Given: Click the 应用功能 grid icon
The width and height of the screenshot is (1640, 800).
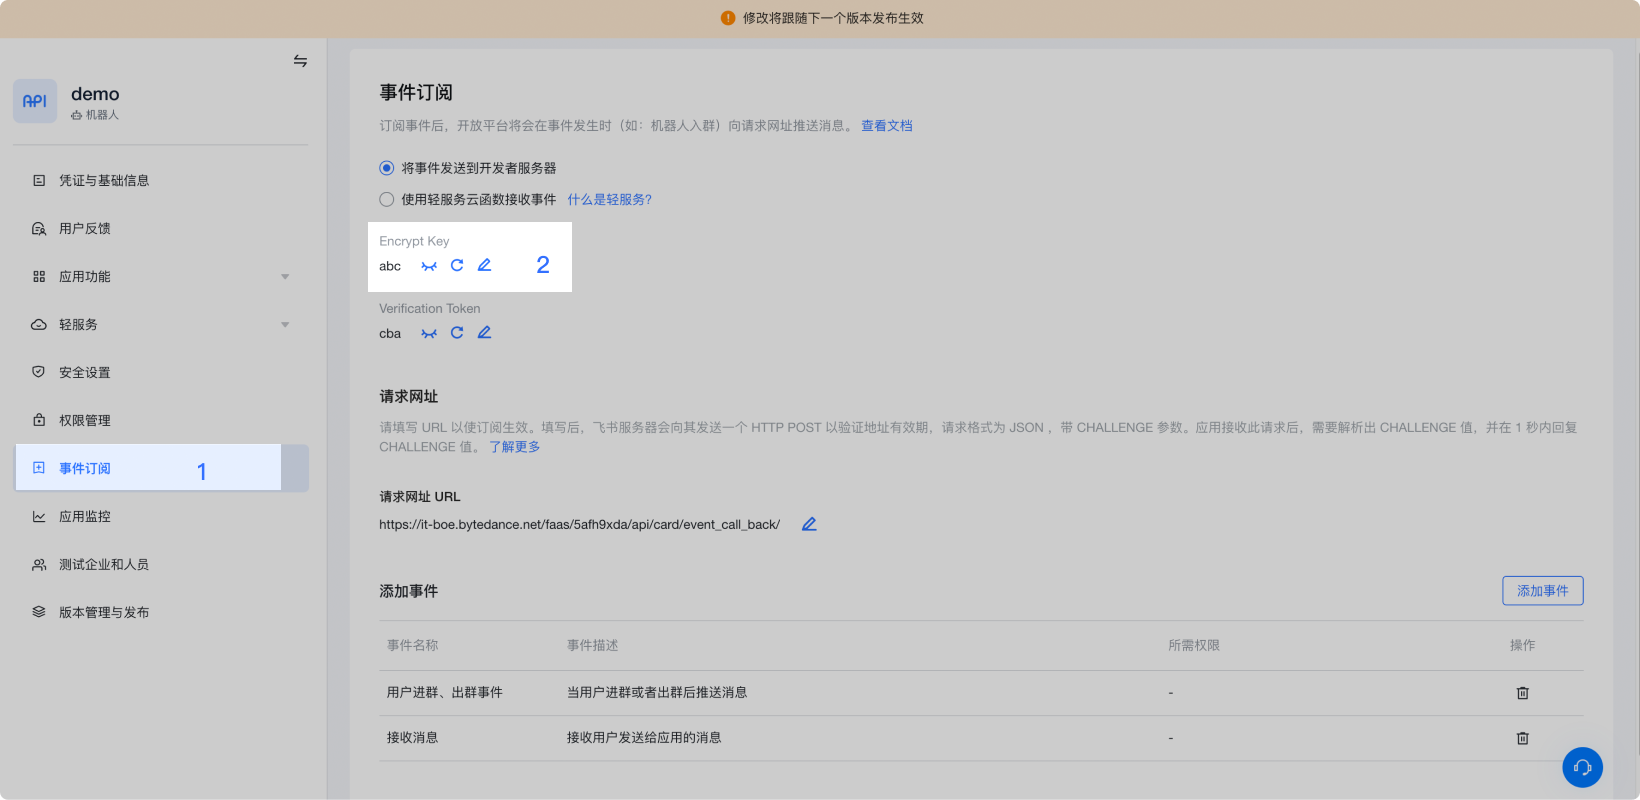Looking at the screenshot, I should (x=39, y=276).
